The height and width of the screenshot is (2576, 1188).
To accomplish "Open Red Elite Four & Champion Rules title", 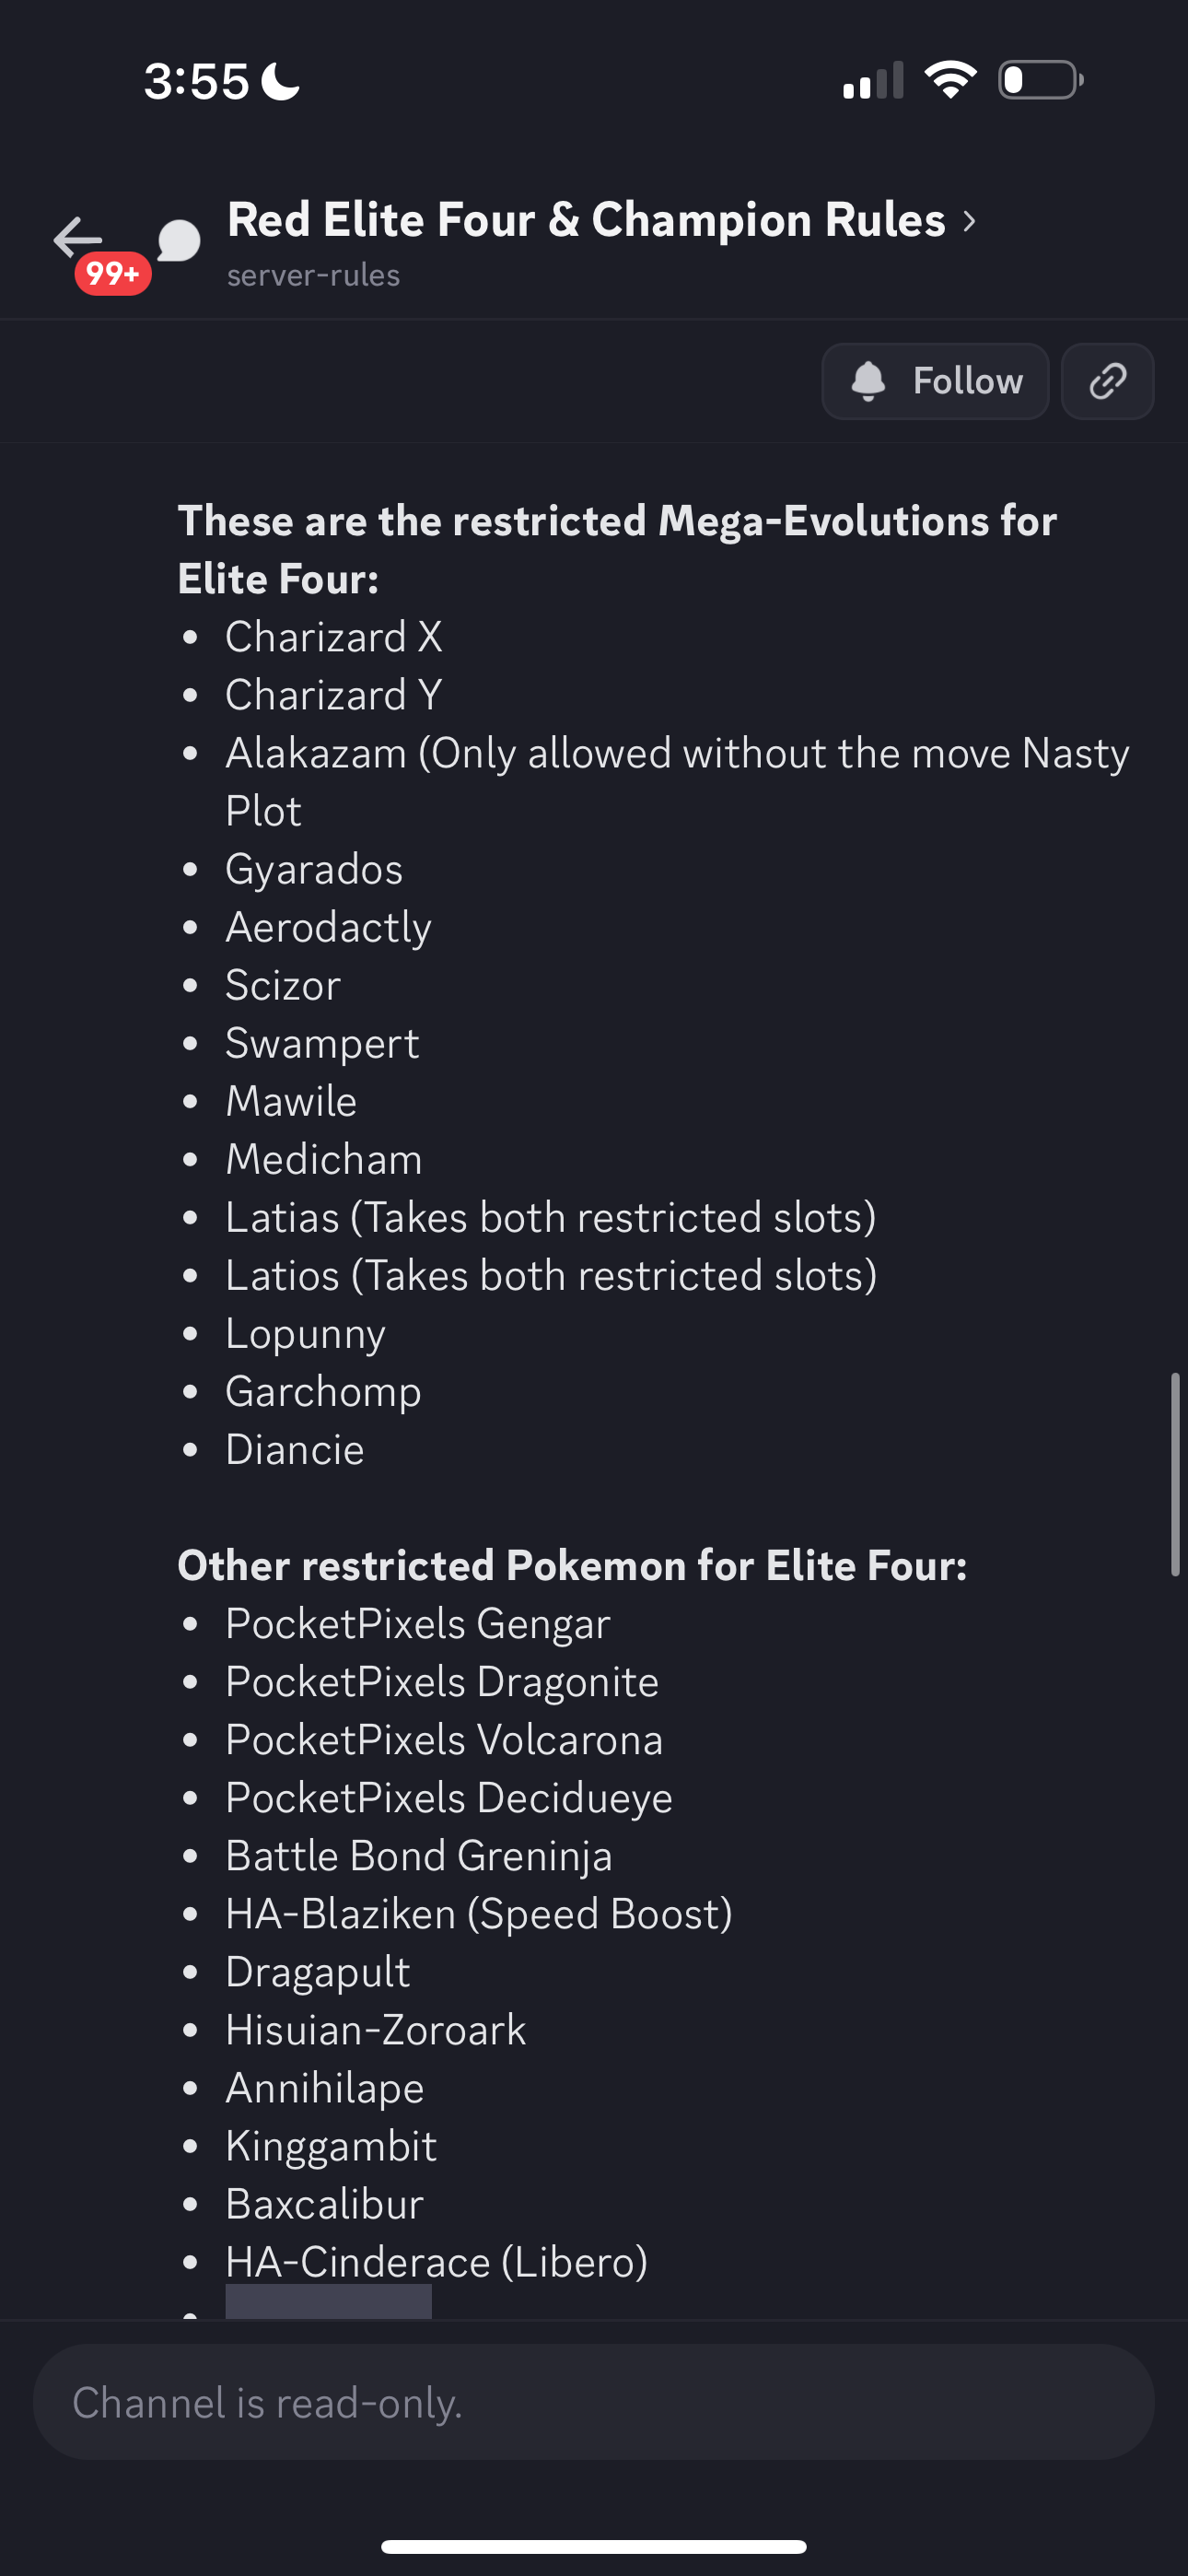I will [586, 220].
